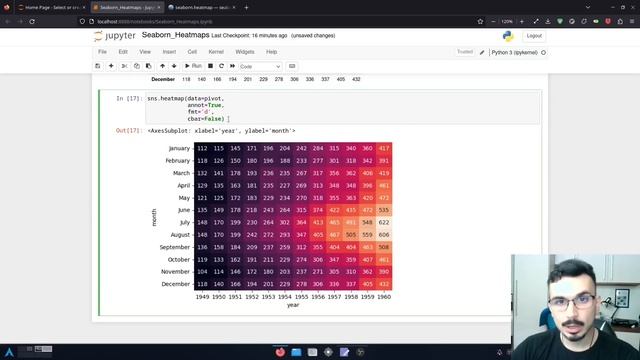This screenshot has width=640, height=360.
Task: Click the In [17] prompt area
Action: point(129,98)
